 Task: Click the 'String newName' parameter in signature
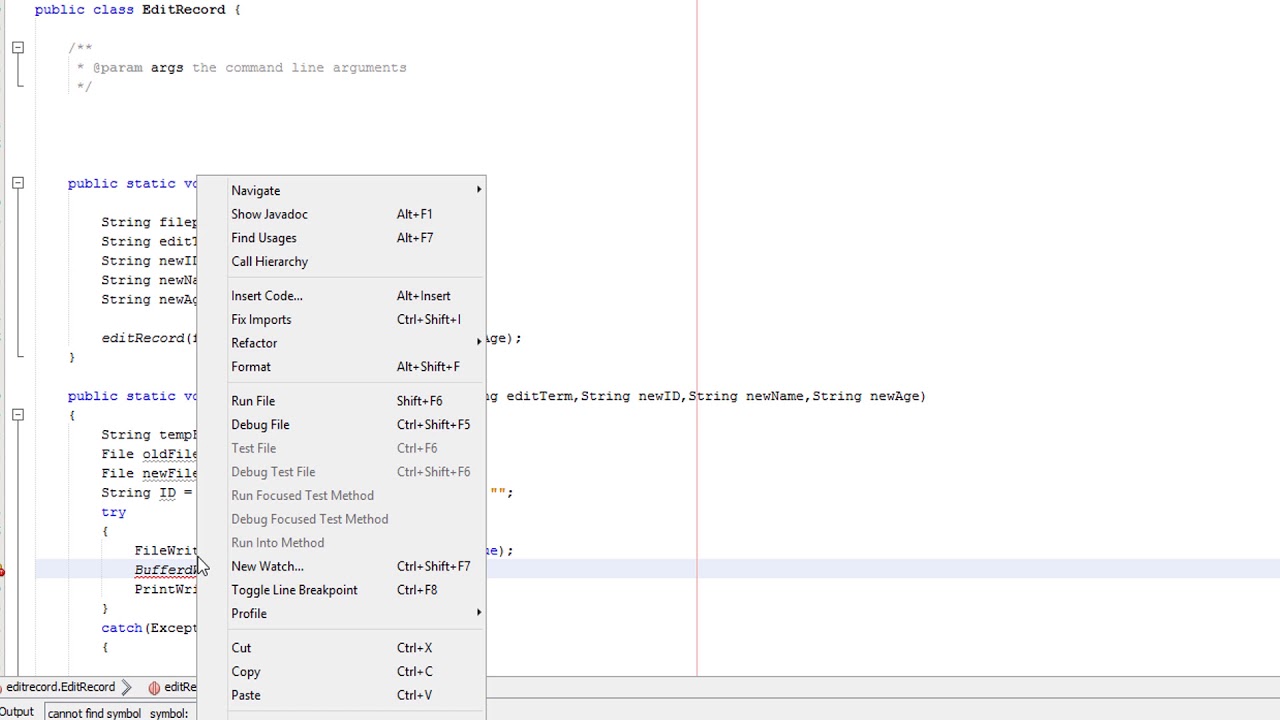pos(745,396)
